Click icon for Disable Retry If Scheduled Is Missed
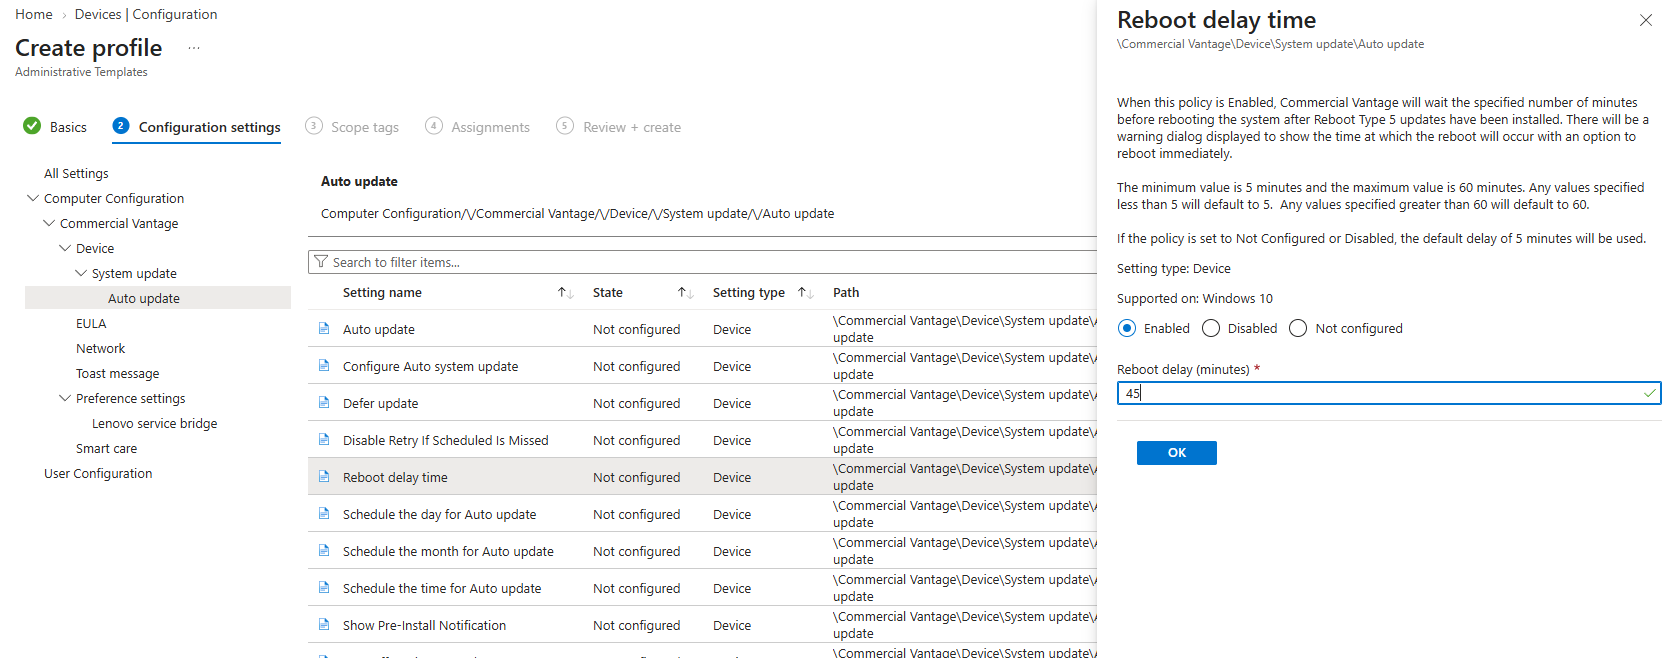Viewport: 1680px width, 658px height. 324,439
